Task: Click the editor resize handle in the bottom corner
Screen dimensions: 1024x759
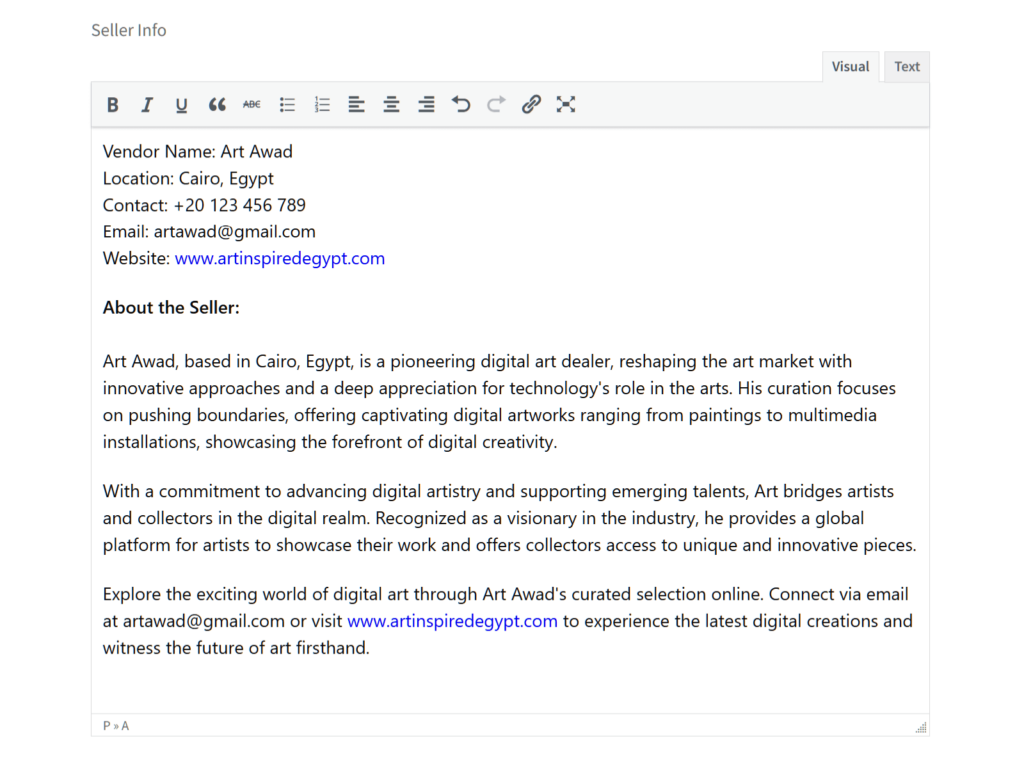Action: pos(921,727)
